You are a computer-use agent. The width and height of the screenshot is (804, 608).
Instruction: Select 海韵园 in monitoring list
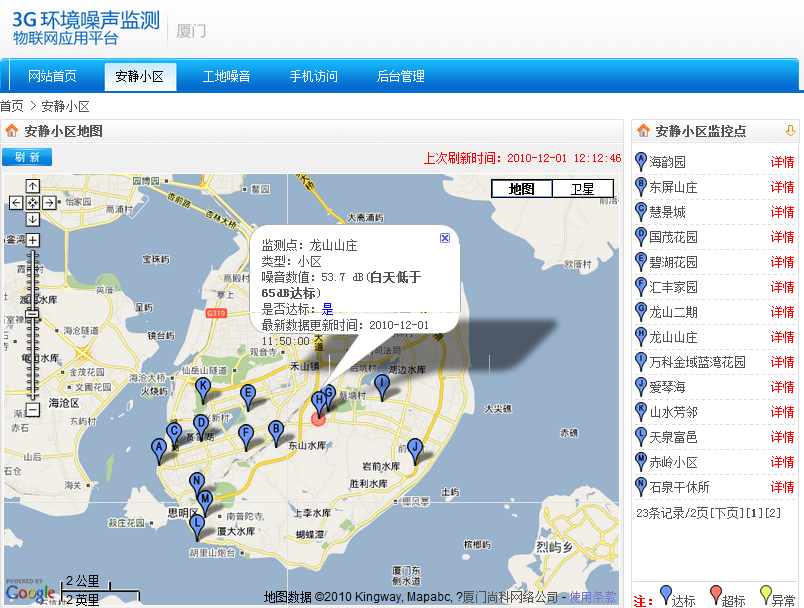coord(667,162)
